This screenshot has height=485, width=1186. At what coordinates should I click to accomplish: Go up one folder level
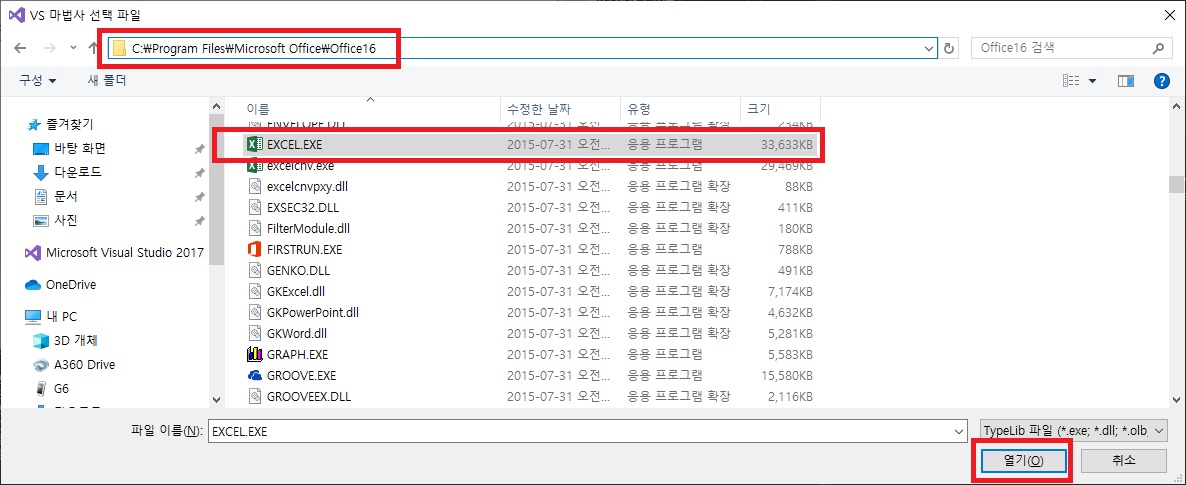click(93, 48)
